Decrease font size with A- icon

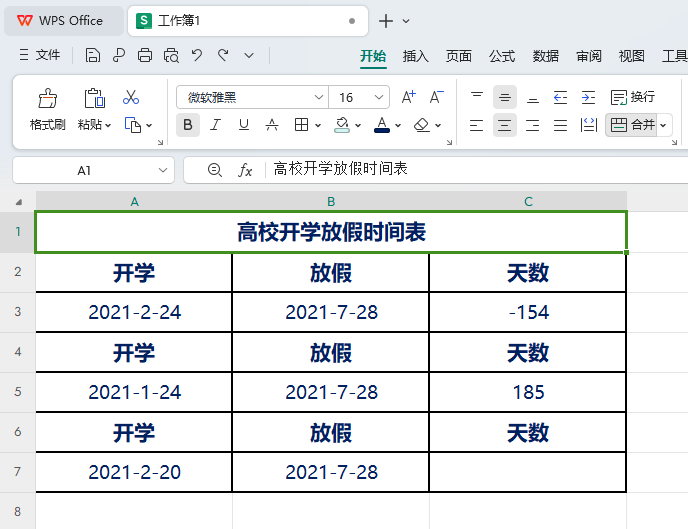coord(437,97)
